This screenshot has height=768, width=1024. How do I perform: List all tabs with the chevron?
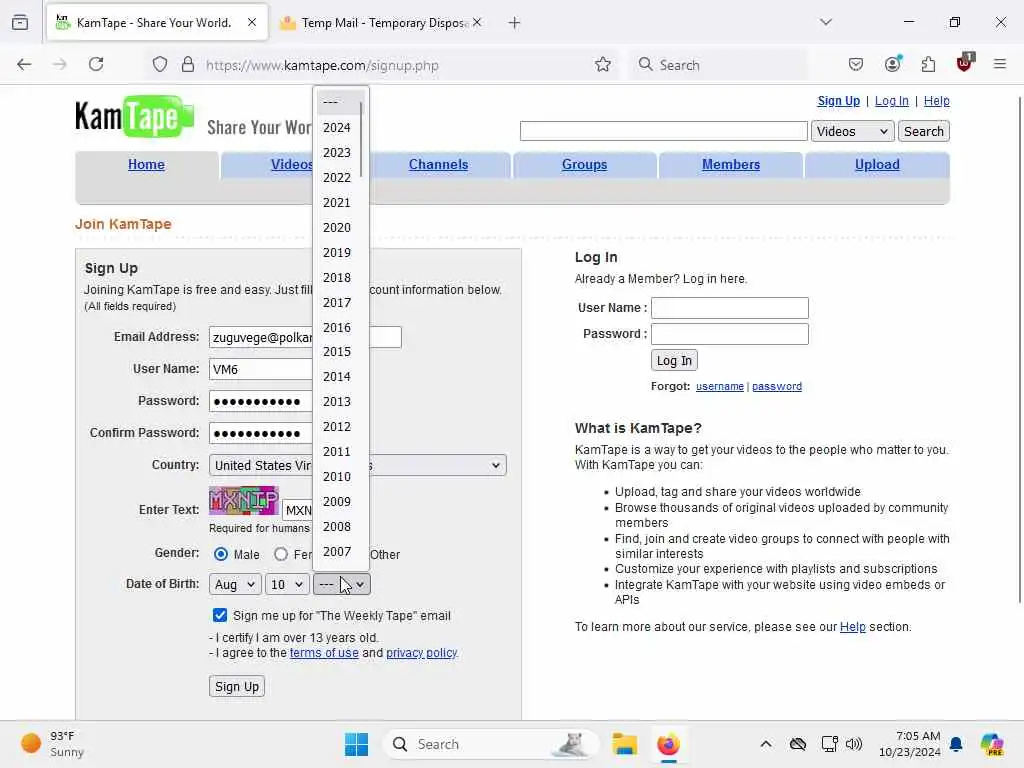[825, 22]
